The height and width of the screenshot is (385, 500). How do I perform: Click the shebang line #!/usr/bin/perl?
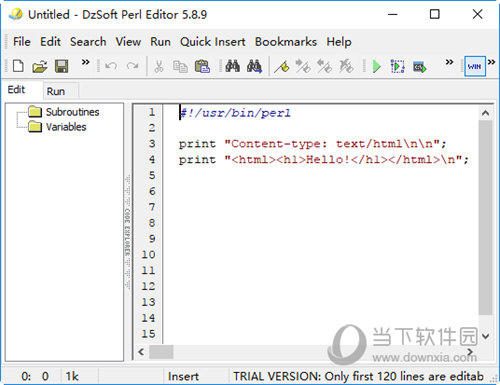(235, 113)
